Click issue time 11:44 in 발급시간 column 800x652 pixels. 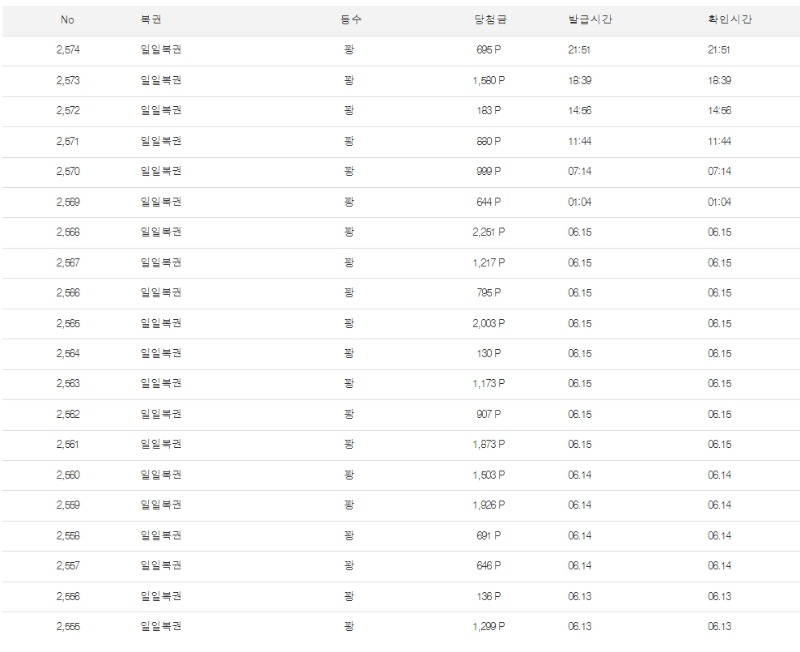(x=579, y=141)
